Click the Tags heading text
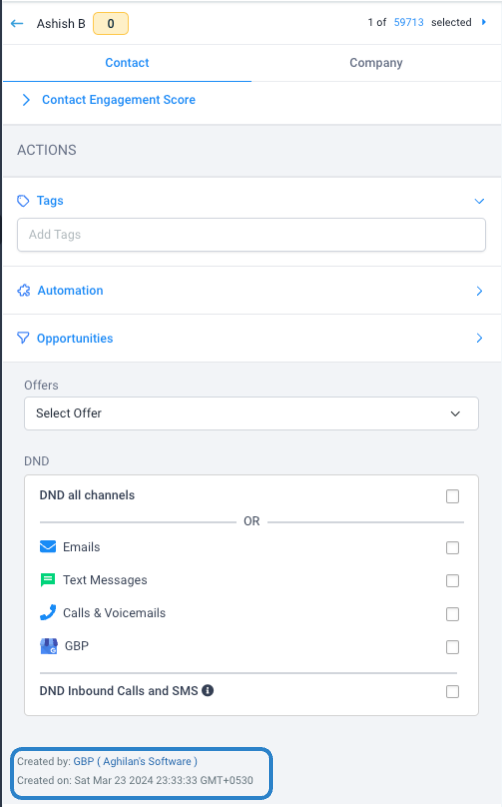 pos(50,201)
